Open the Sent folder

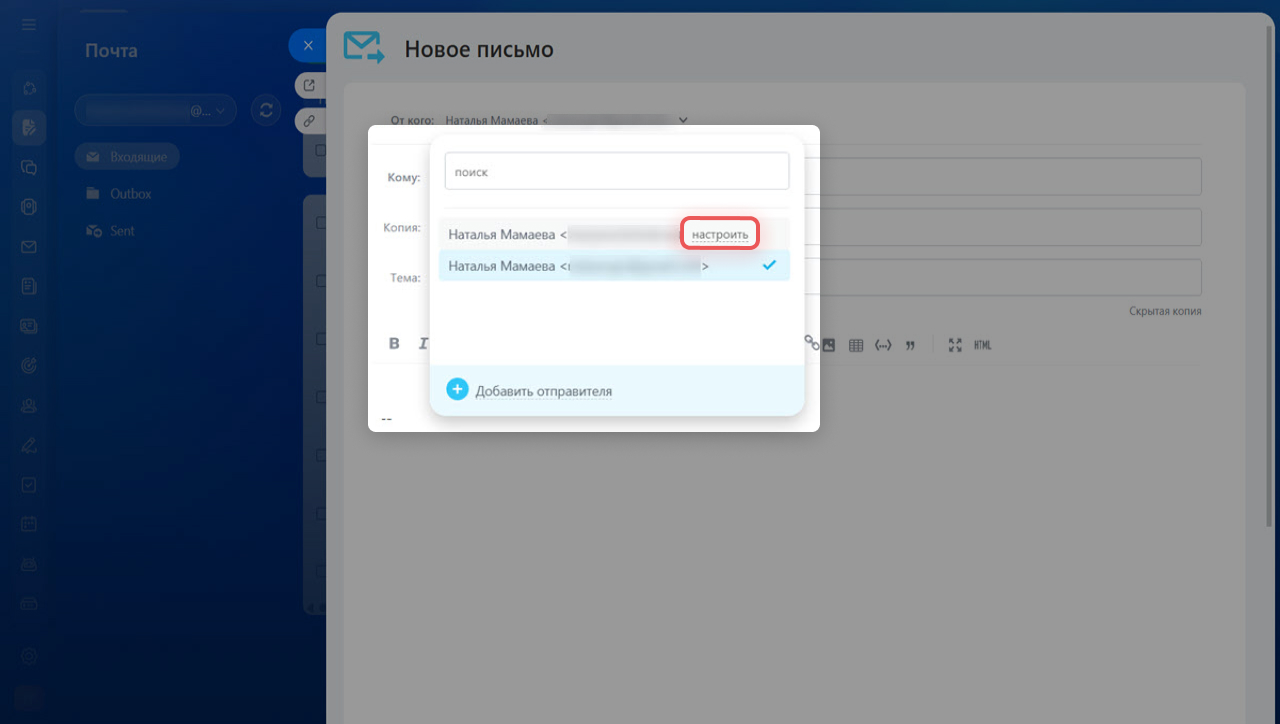[122, 231]
